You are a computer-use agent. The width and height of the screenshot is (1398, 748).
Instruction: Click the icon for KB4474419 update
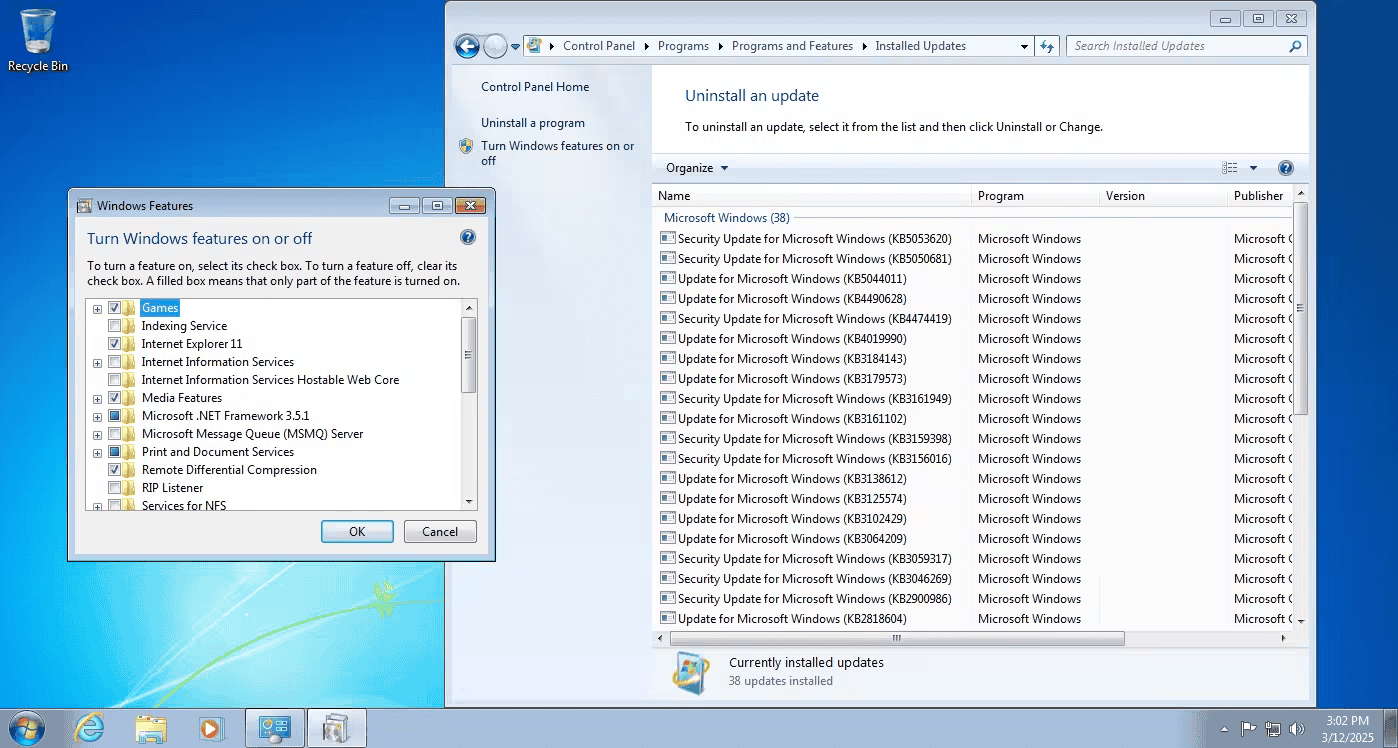(x=668, y=318)
